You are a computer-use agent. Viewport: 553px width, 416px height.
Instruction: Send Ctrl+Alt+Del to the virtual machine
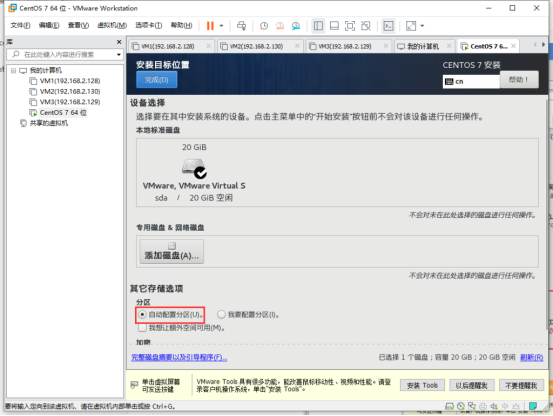[x=242, y=26]
